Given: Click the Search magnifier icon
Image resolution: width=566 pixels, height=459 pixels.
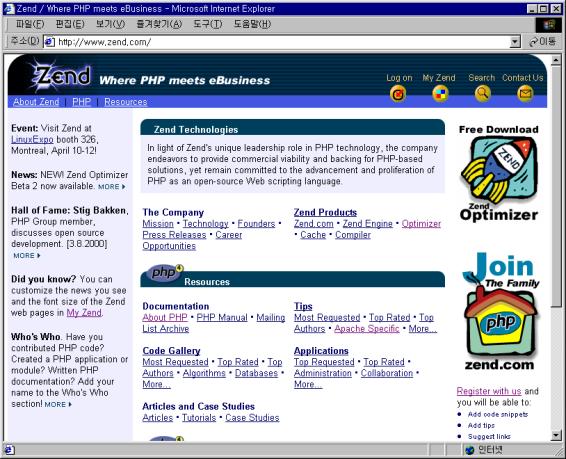Looking at the screenshot, I should [x=482, y=94].
